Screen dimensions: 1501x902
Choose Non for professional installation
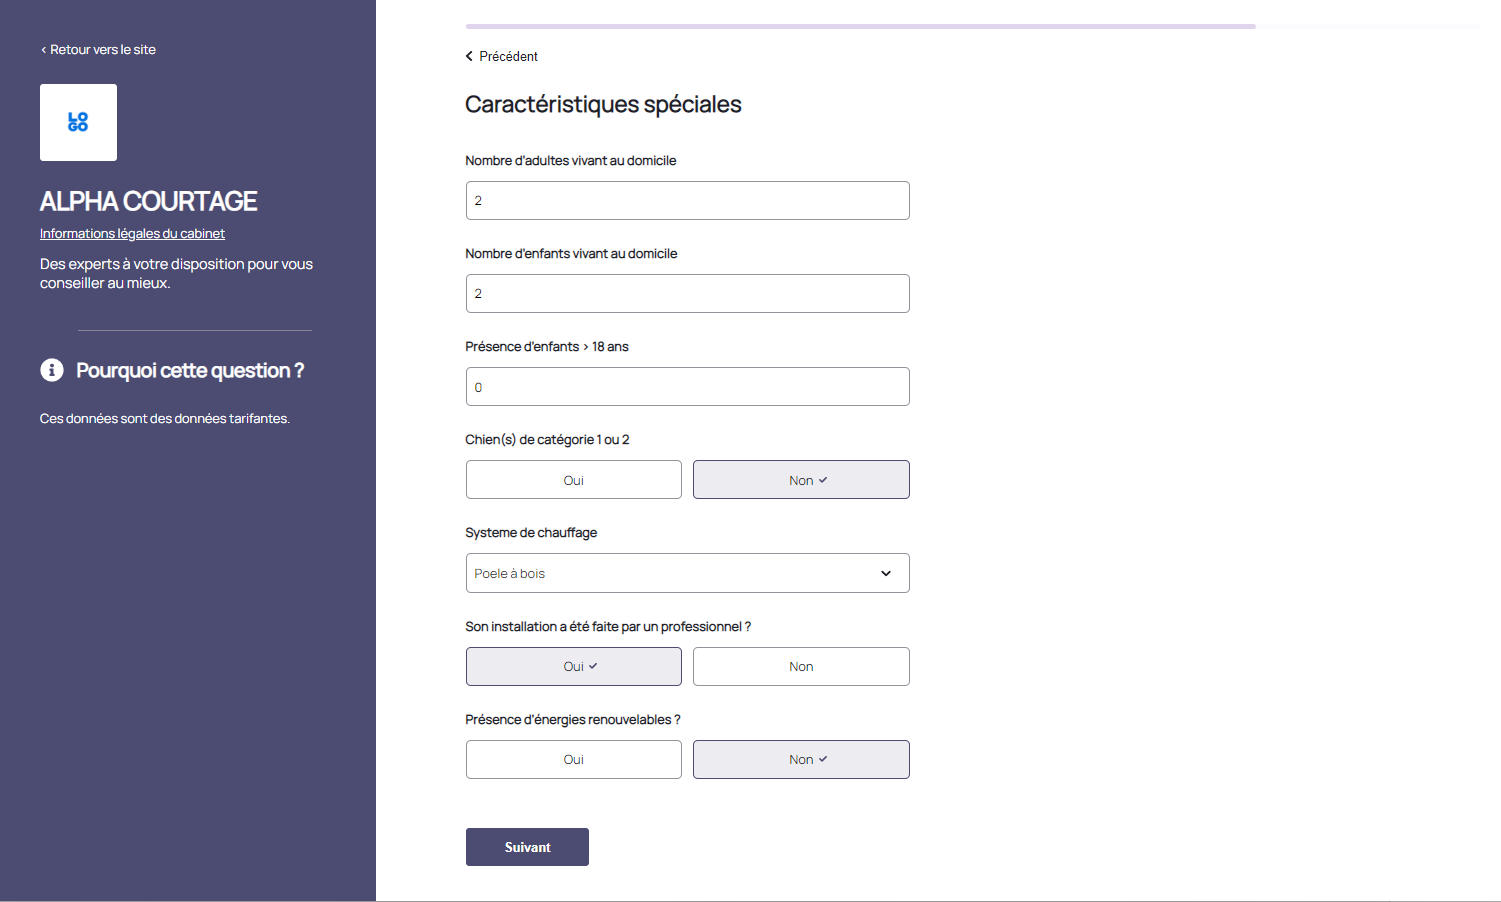(x=801, y=666)
